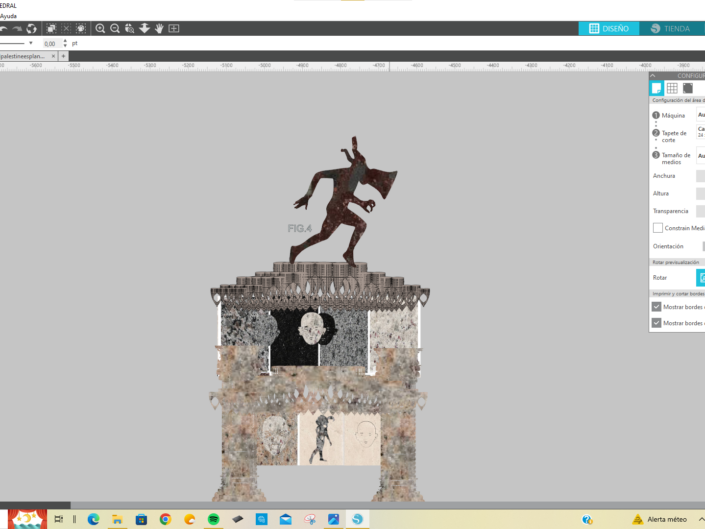Open the Tamaño de medios dropdown
This screenshot has width=705, height=529.
click(701, 156)
